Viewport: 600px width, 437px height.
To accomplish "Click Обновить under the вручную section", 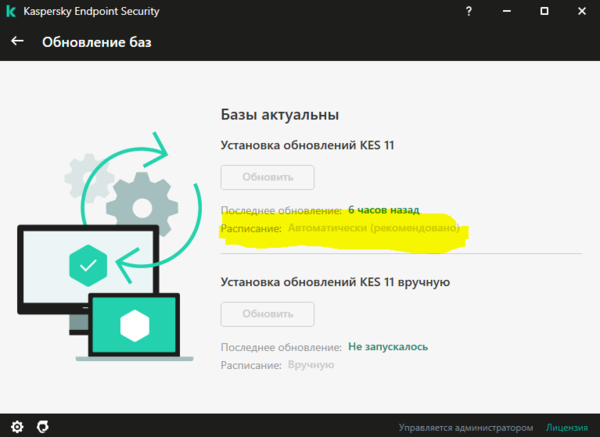I will click(x=267, y=314).
